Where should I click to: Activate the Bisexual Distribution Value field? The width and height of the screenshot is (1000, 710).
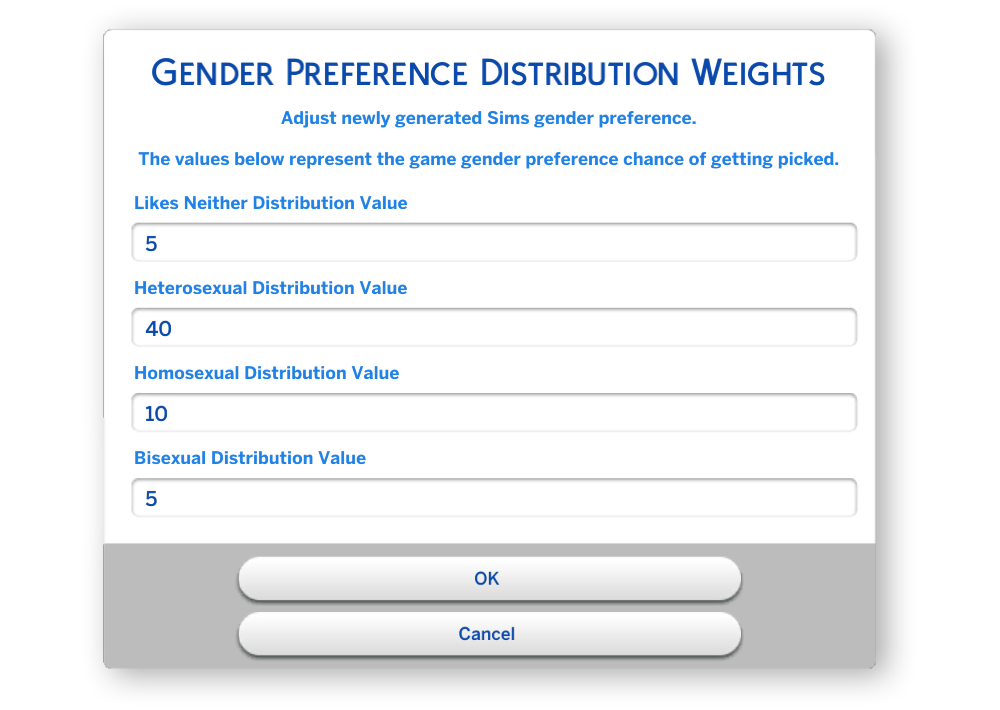[494, 498]
